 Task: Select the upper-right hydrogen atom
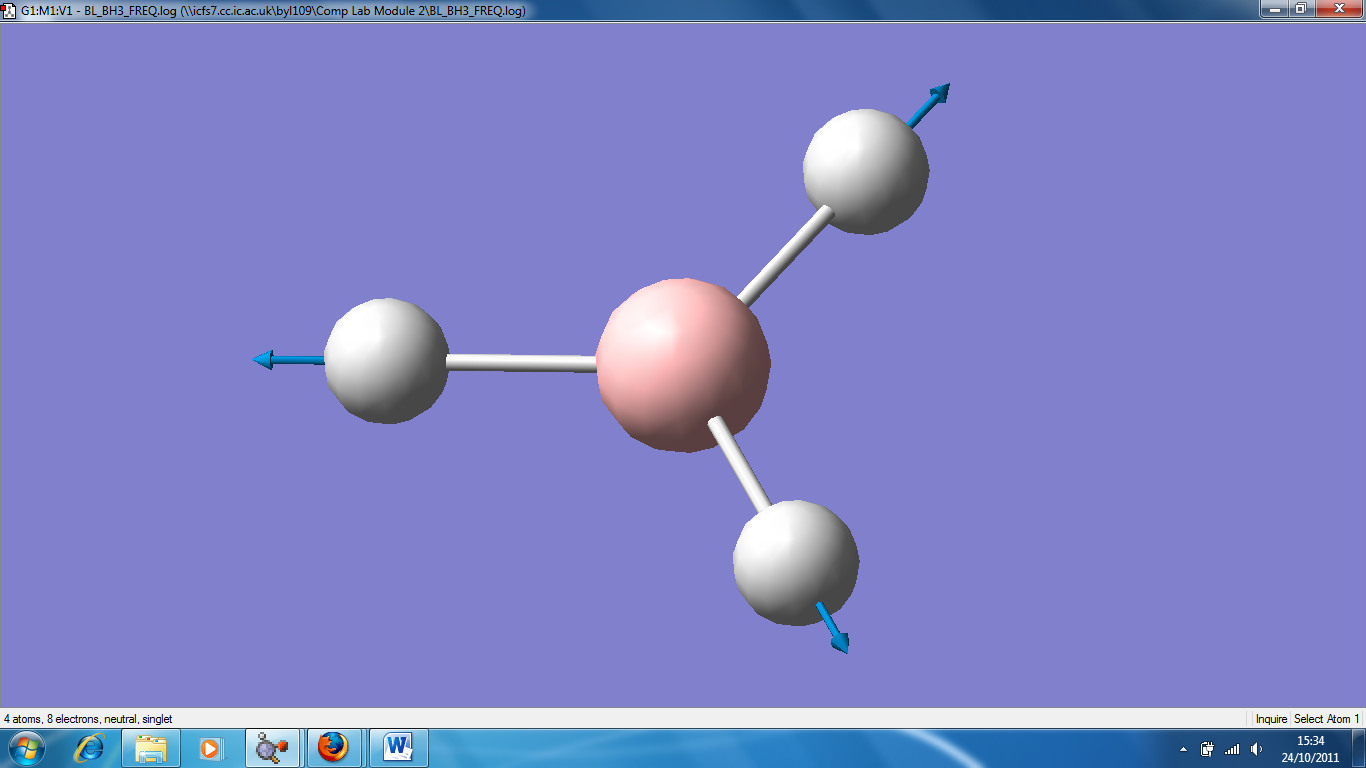(866, 172)
